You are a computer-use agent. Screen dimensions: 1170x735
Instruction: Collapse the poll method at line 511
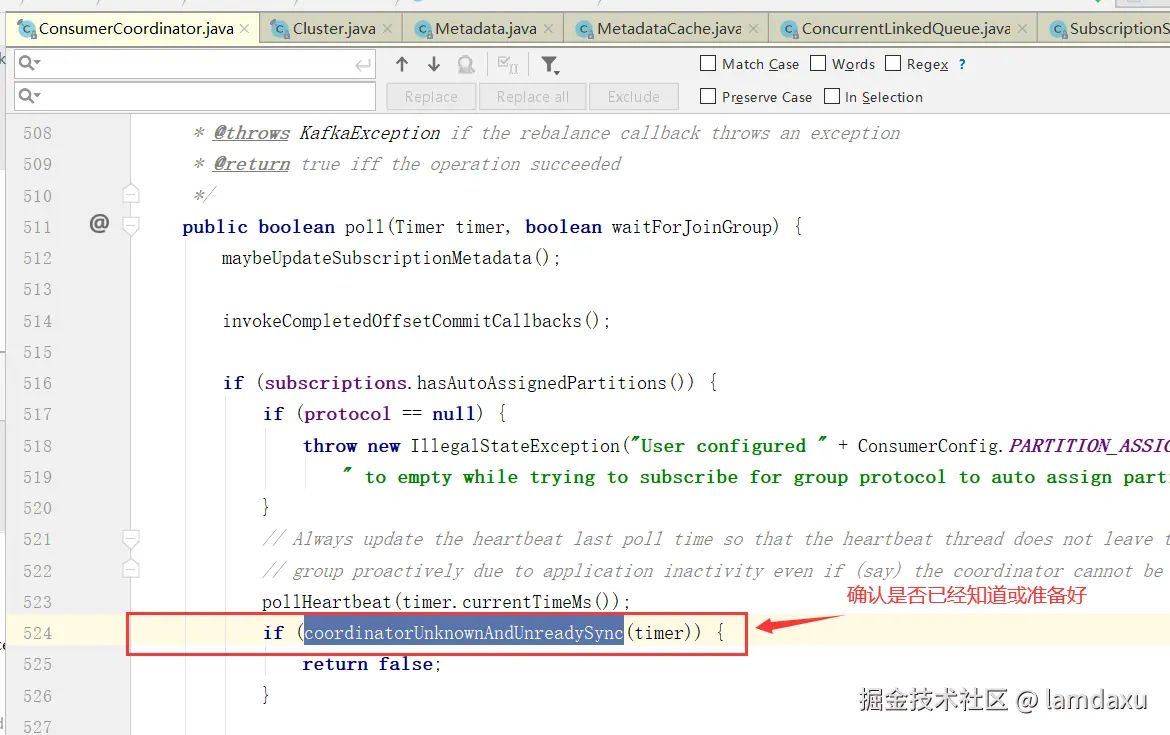point(131,225)
